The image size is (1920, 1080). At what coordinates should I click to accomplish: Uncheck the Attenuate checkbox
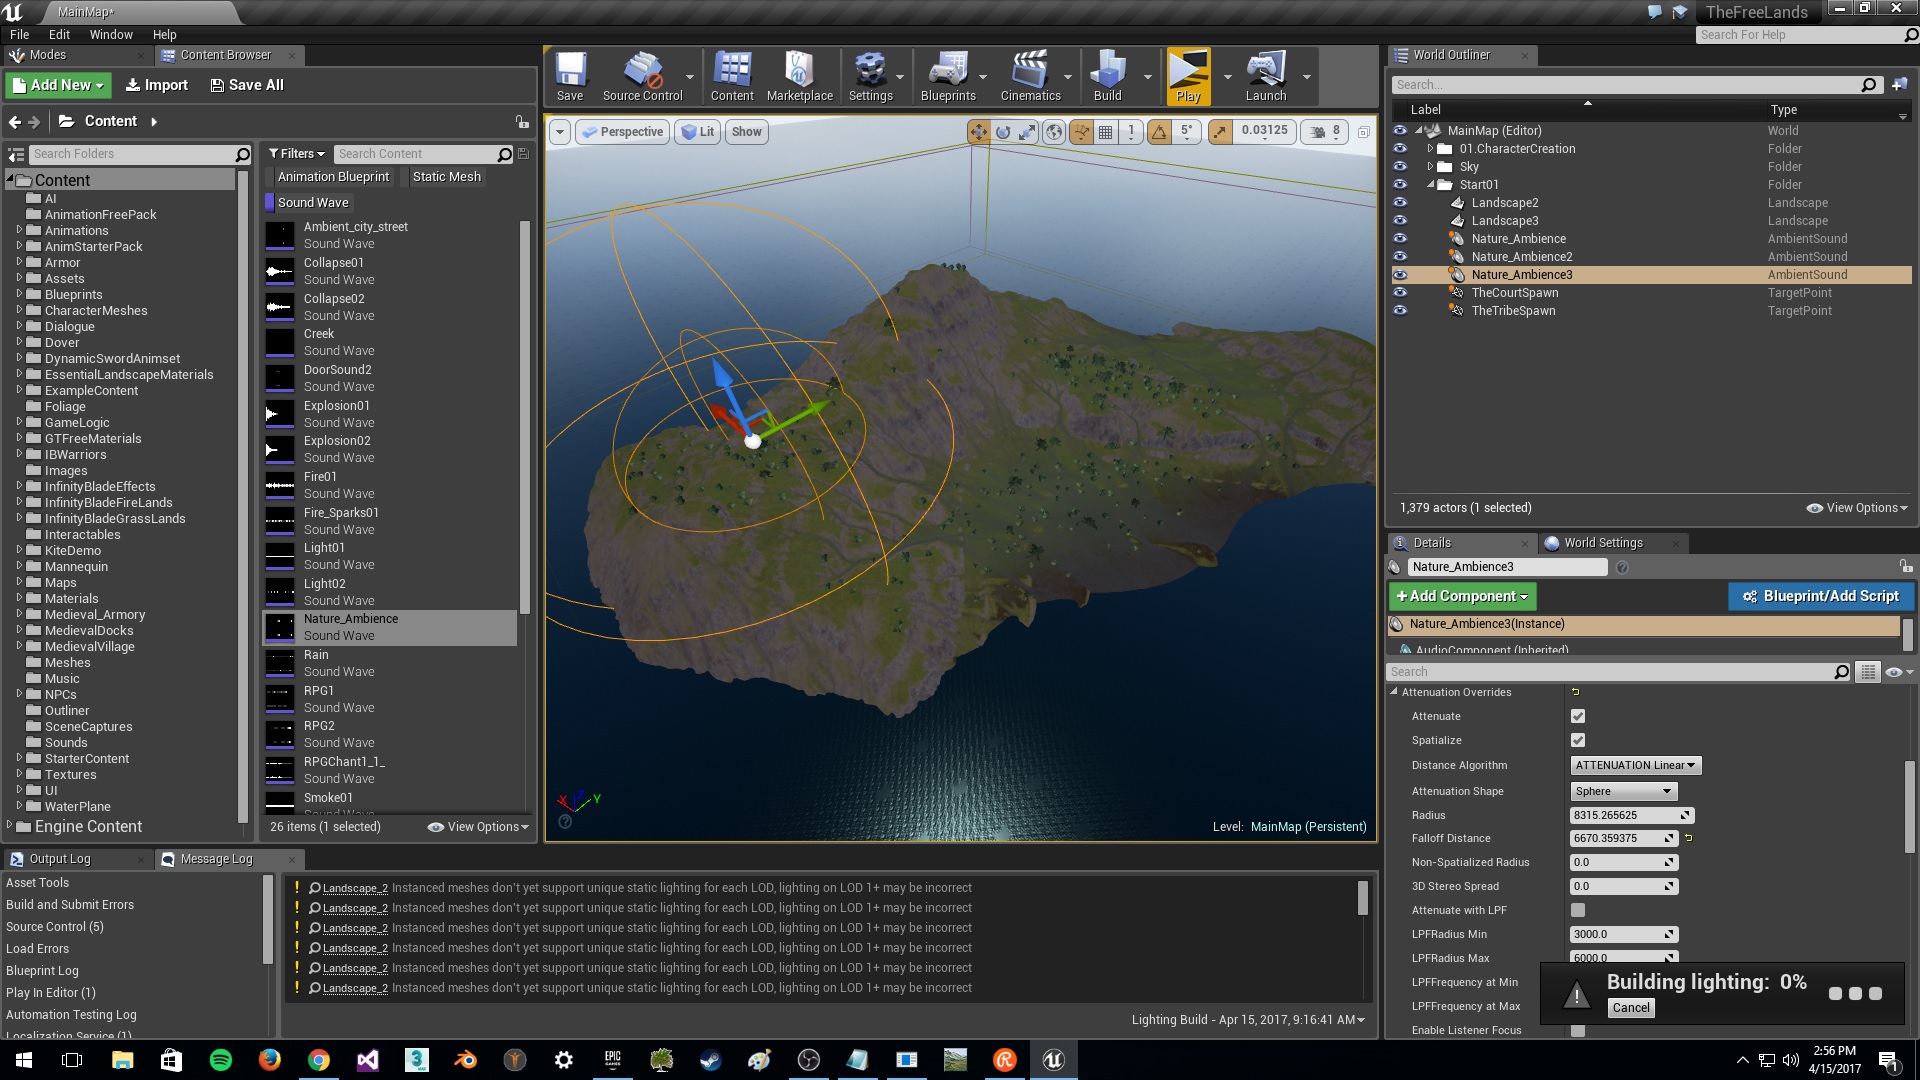pos(1578,716)
